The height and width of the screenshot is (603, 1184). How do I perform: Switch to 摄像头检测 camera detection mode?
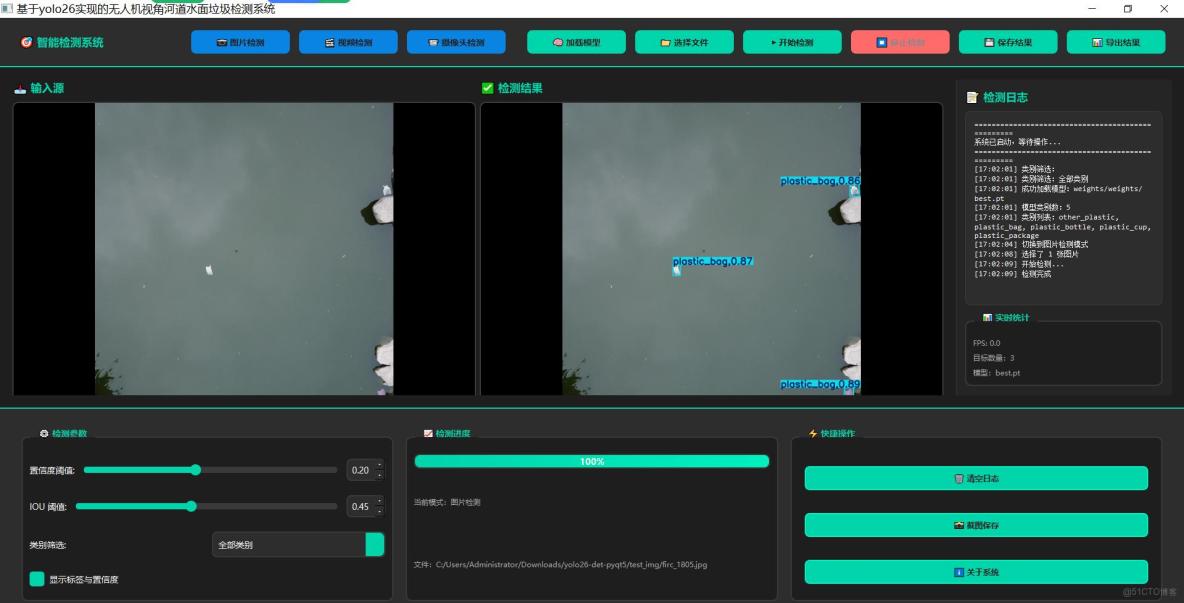pyautogui.click(x=456, y=42)
